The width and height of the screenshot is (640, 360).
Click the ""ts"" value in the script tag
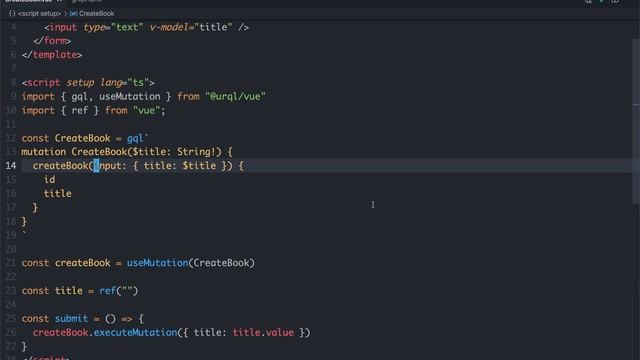click(x=138, y=83)
